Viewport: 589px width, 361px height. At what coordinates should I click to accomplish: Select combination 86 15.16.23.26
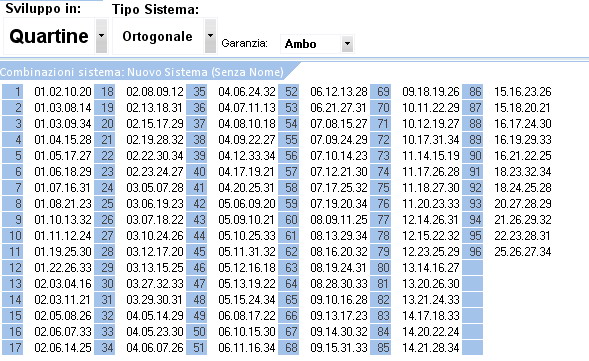pyautogui.click(x=523, y=92)
